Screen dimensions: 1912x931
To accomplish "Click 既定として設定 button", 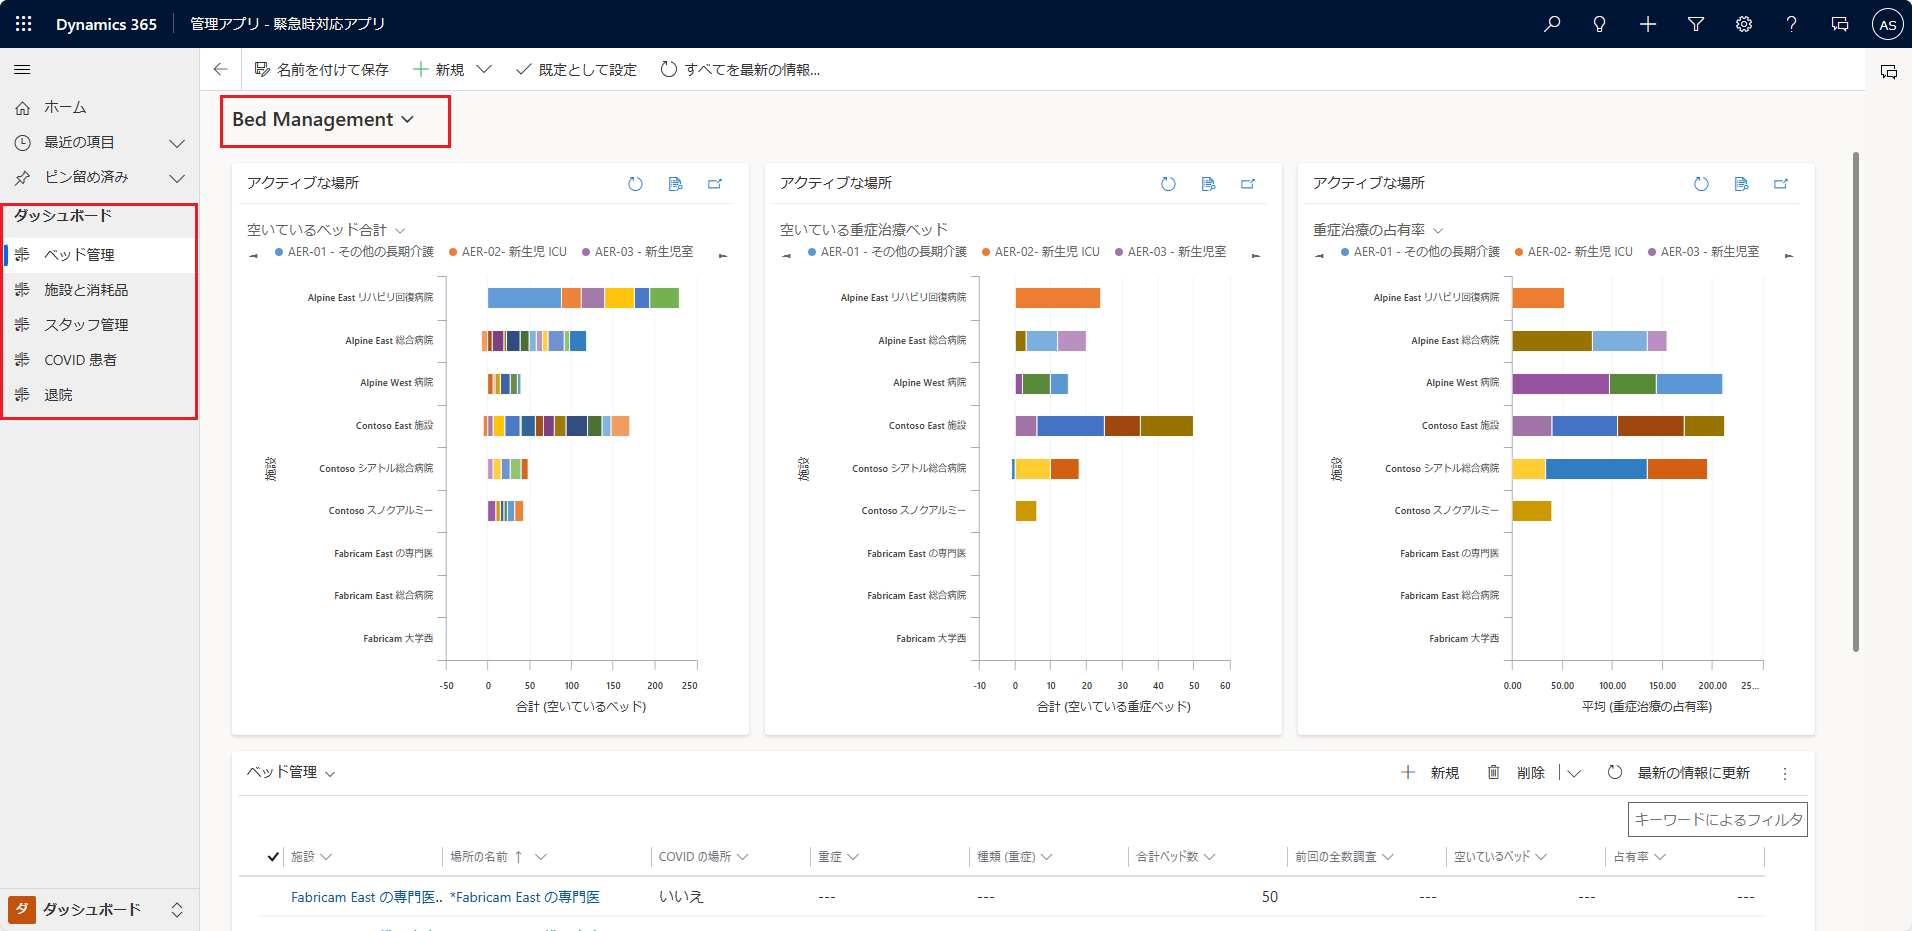I will [576, 69].
